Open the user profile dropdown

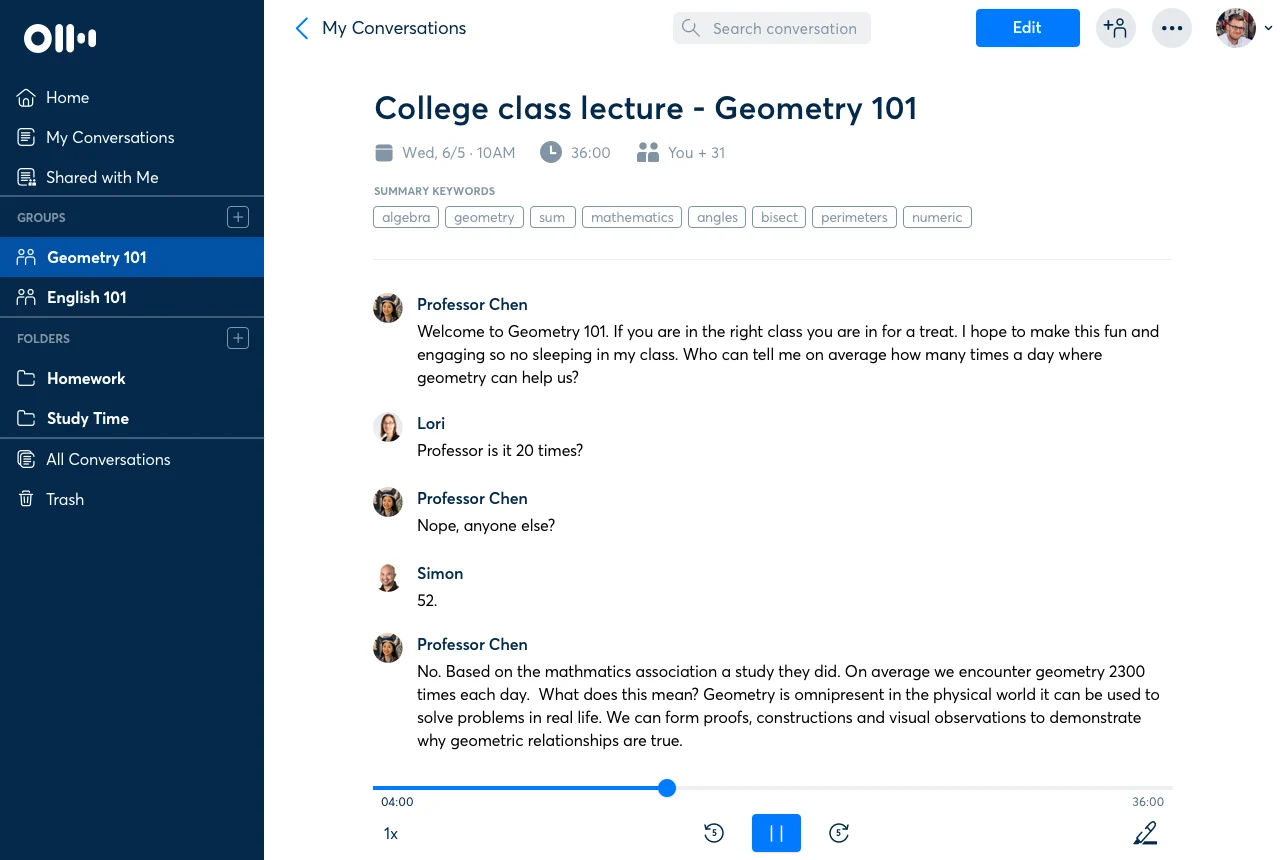1243,28
